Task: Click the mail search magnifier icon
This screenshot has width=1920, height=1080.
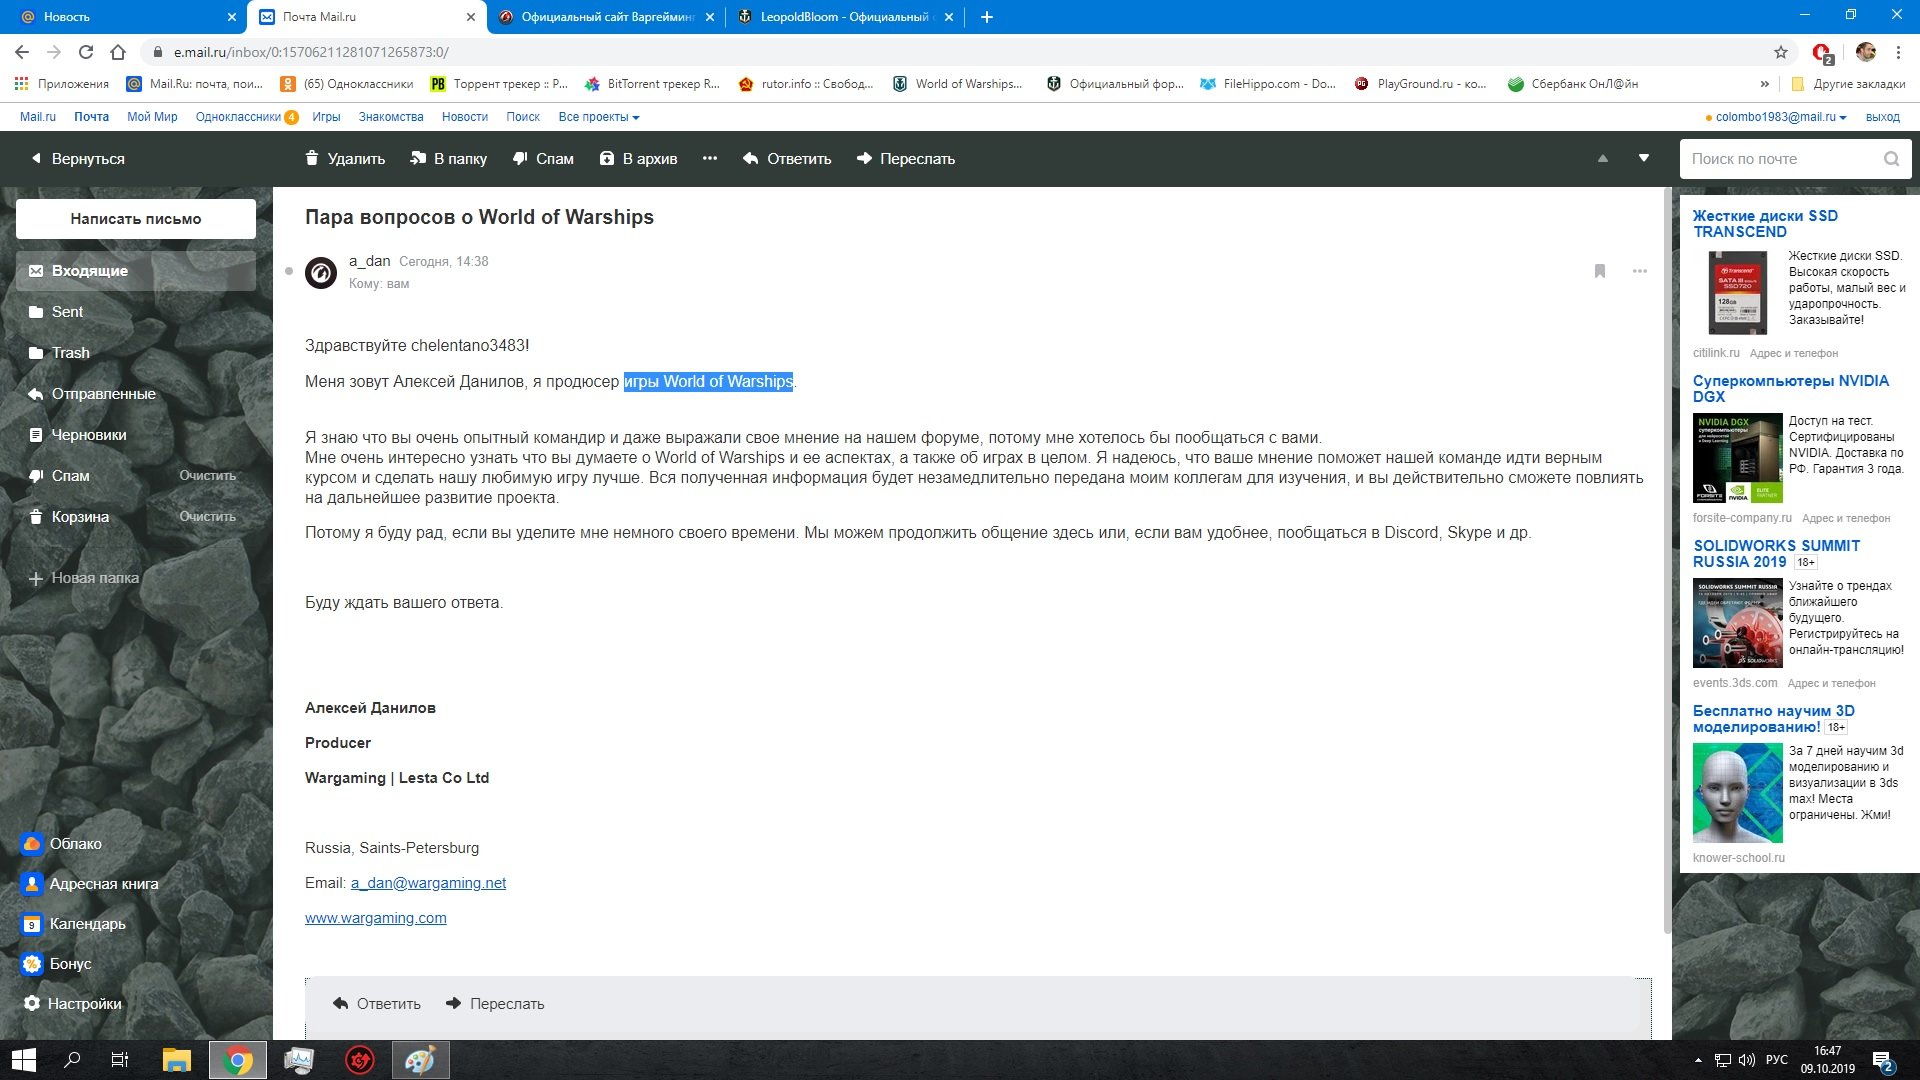Action: pyautogui.click(x=1891, y=159)
